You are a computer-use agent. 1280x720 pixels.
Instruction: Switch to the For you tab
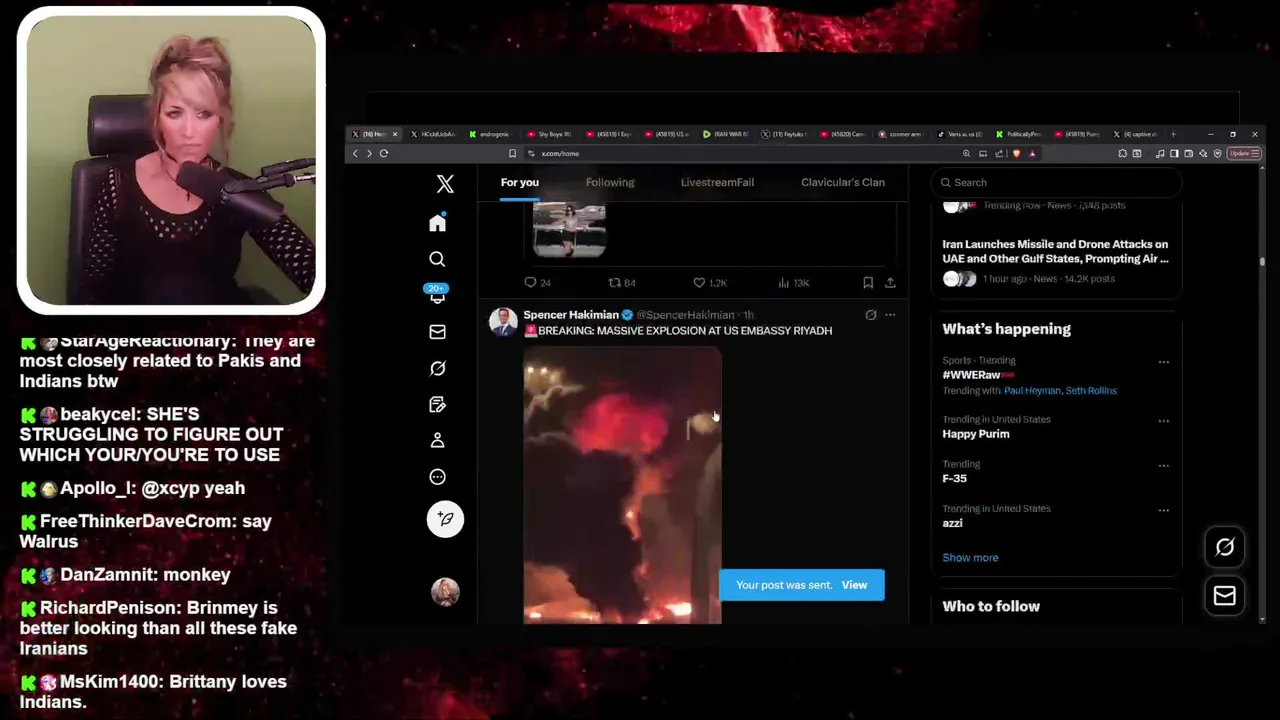click(519, 182)
